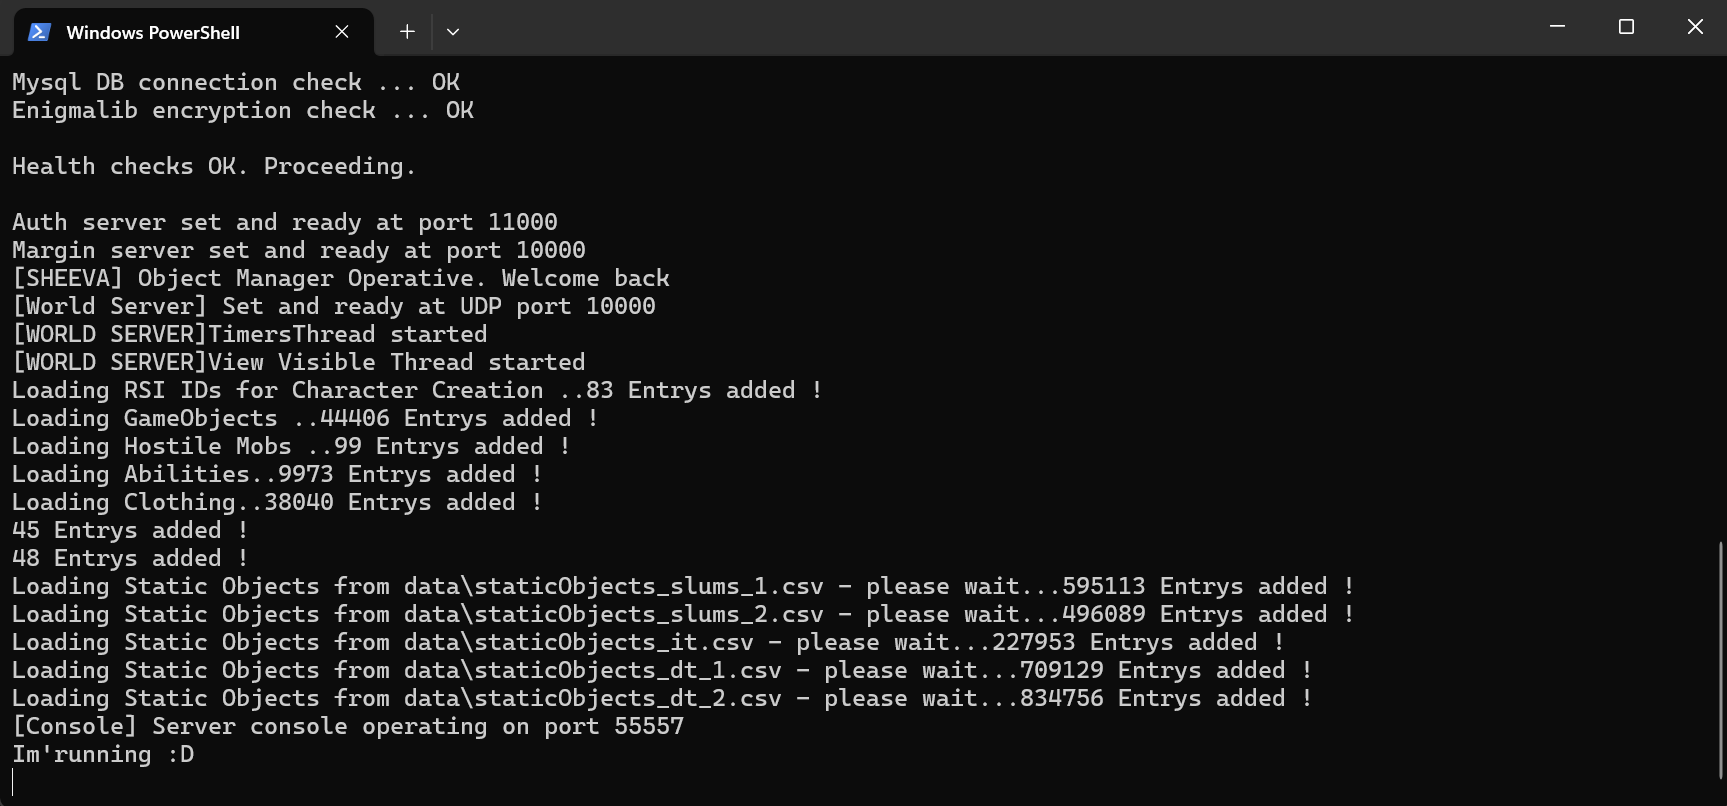The width and height of the screenshot is (1727, 806).
Task: Click the Auth server port 11000 line
Action: 284,223
